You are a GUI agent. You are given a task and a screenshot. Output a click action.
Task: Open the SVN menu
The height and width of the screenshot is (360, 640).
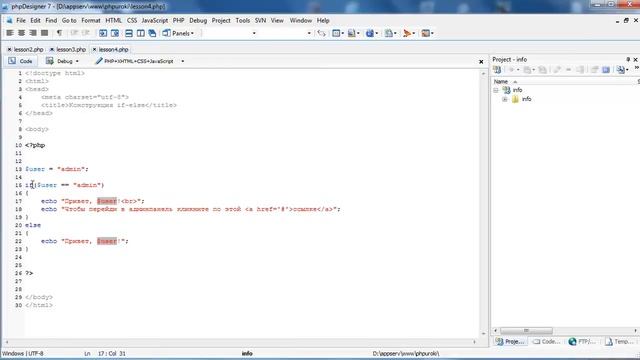click(x=260, y=20)
